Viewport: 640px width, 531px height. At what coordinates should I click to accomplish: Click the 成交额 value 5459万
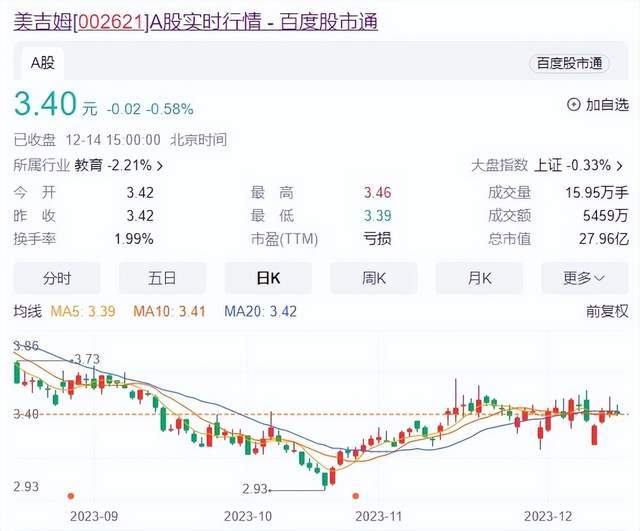605,216
